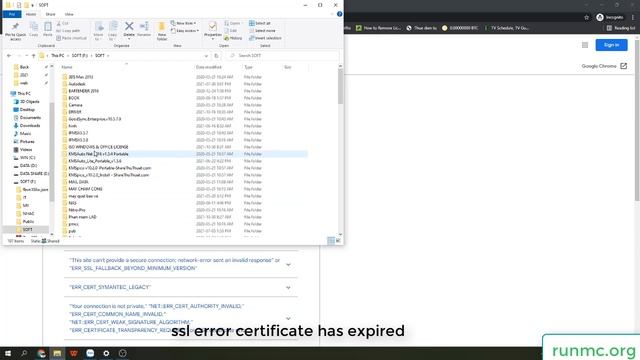The width and height of the screenshot is (640, 360).
Task: Click the blue Sign in button in Chrome
Action: [x=611, y=45]
